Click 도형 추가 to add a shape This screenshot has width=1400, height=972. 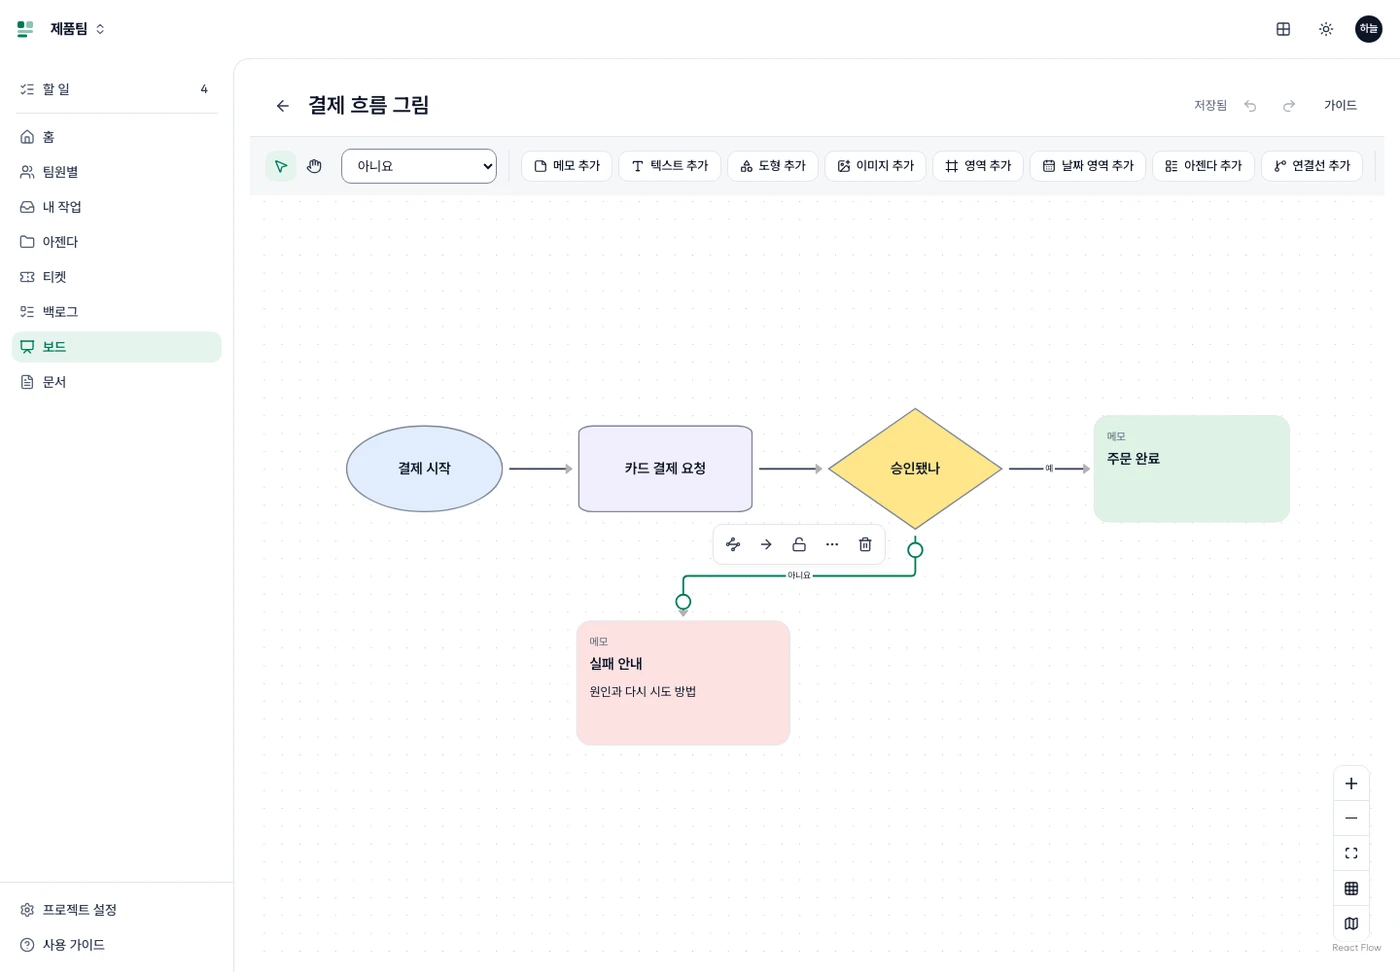[x=773, y=166]
